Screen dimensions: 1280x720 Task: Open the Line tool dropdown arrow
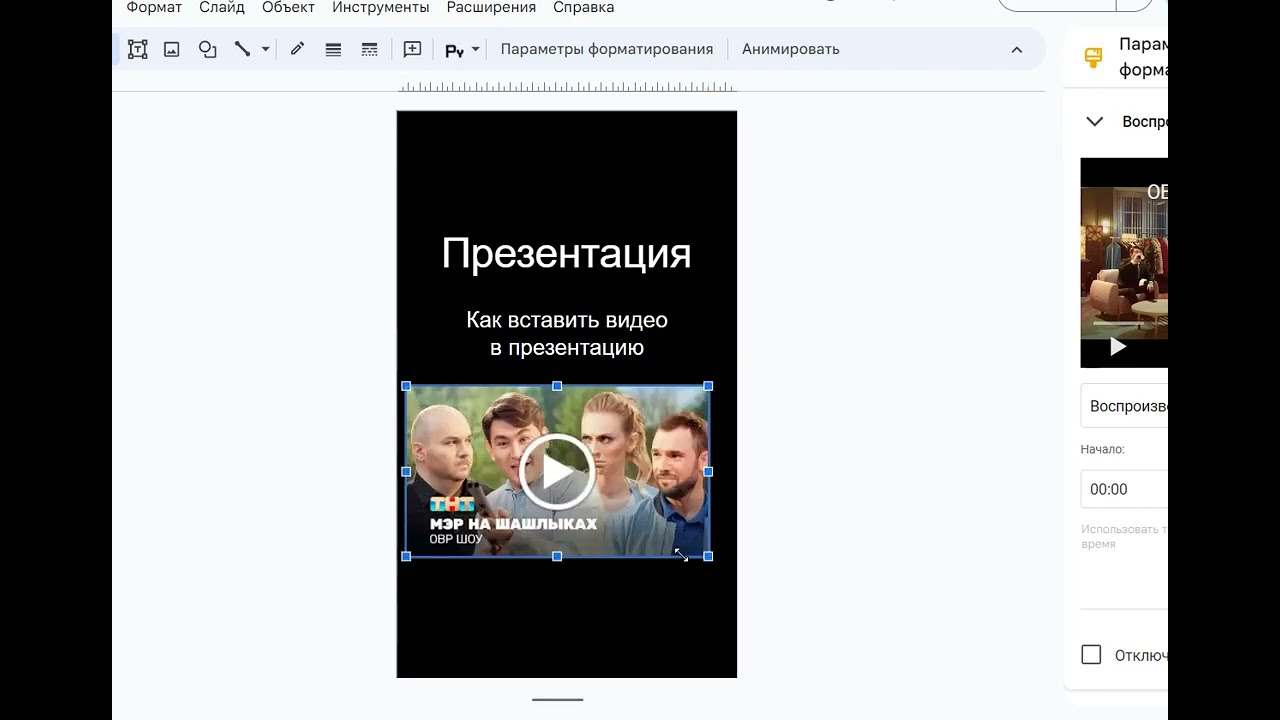pos(265,49)
